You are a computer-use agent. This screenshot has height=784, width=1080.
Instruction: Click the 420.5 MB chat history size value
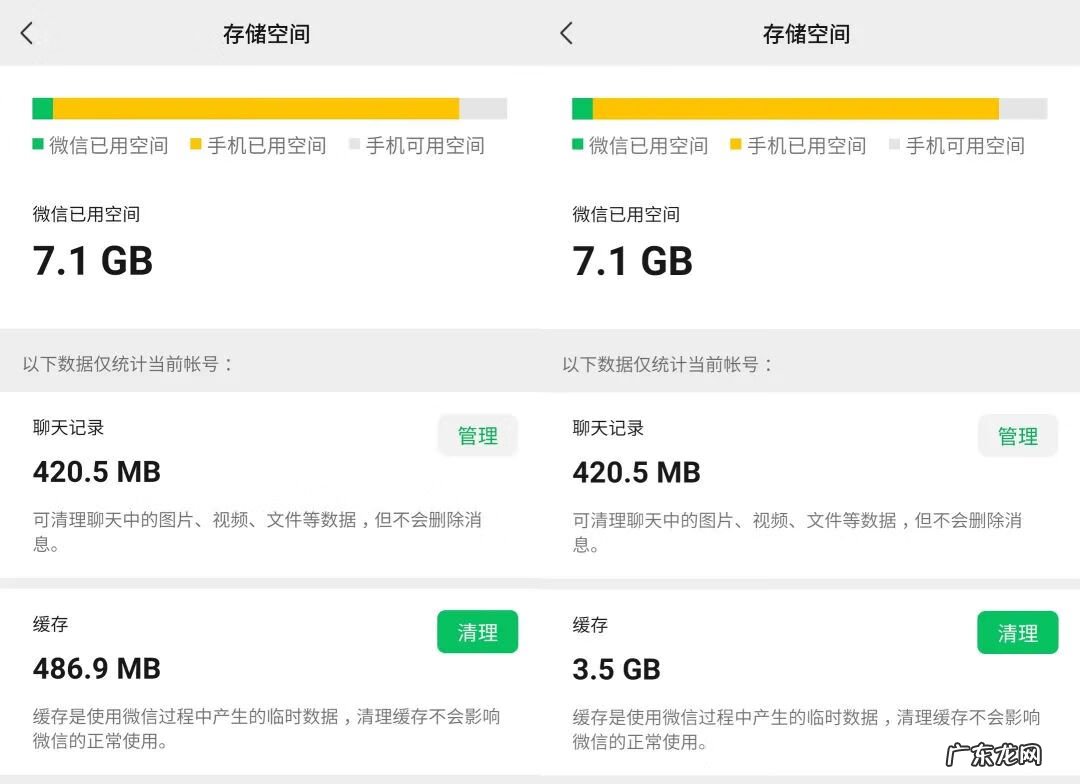click(95, 471)
